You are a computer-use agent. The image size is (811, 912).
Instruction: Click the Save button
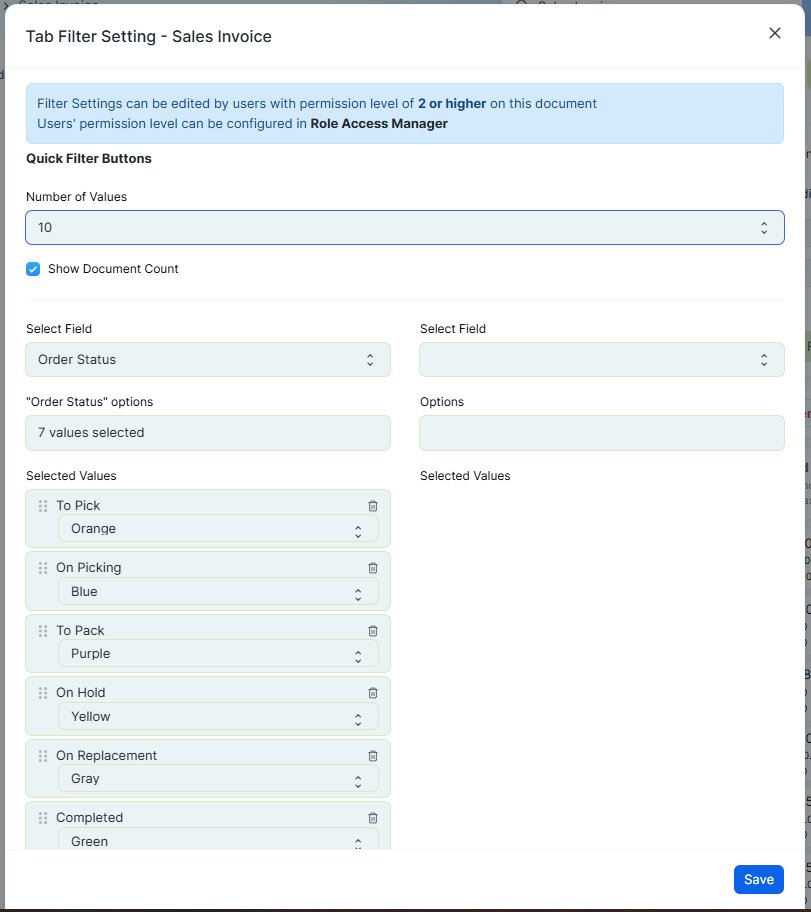[x=759, y=879]
